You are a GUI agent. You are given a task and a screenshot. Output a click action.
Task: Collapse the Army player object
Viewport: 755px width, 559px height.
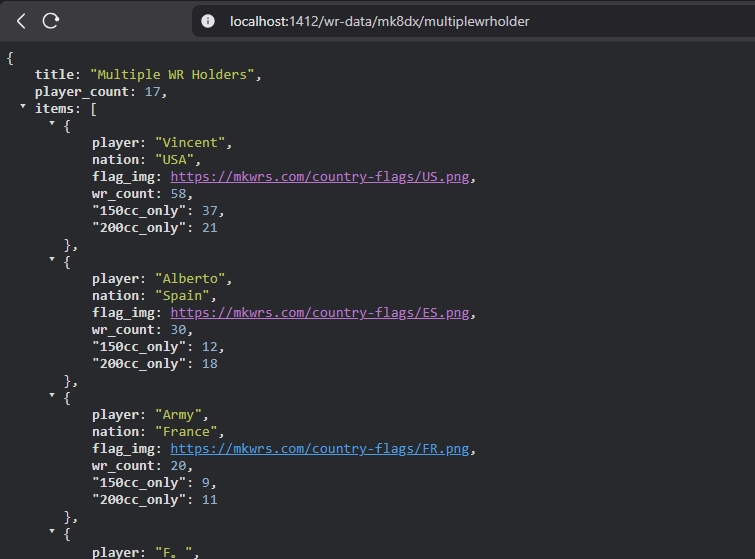click(x=52, y=395)
